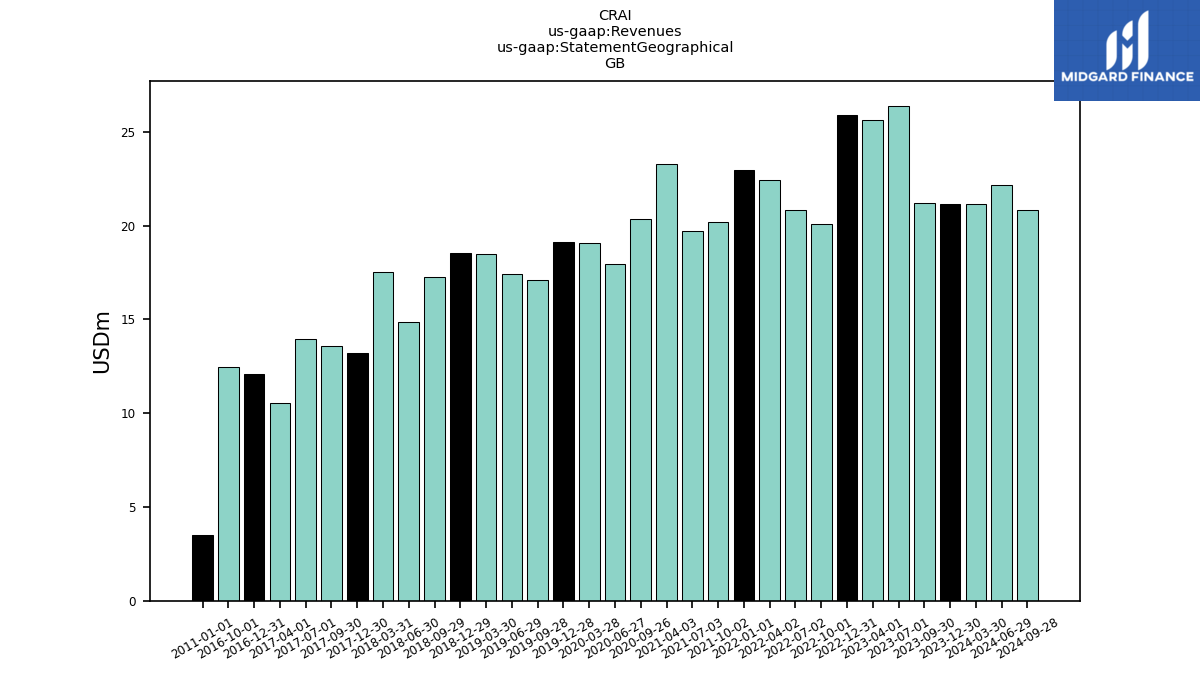Click the CRAI ticker in the title

[x=615, y=16]
